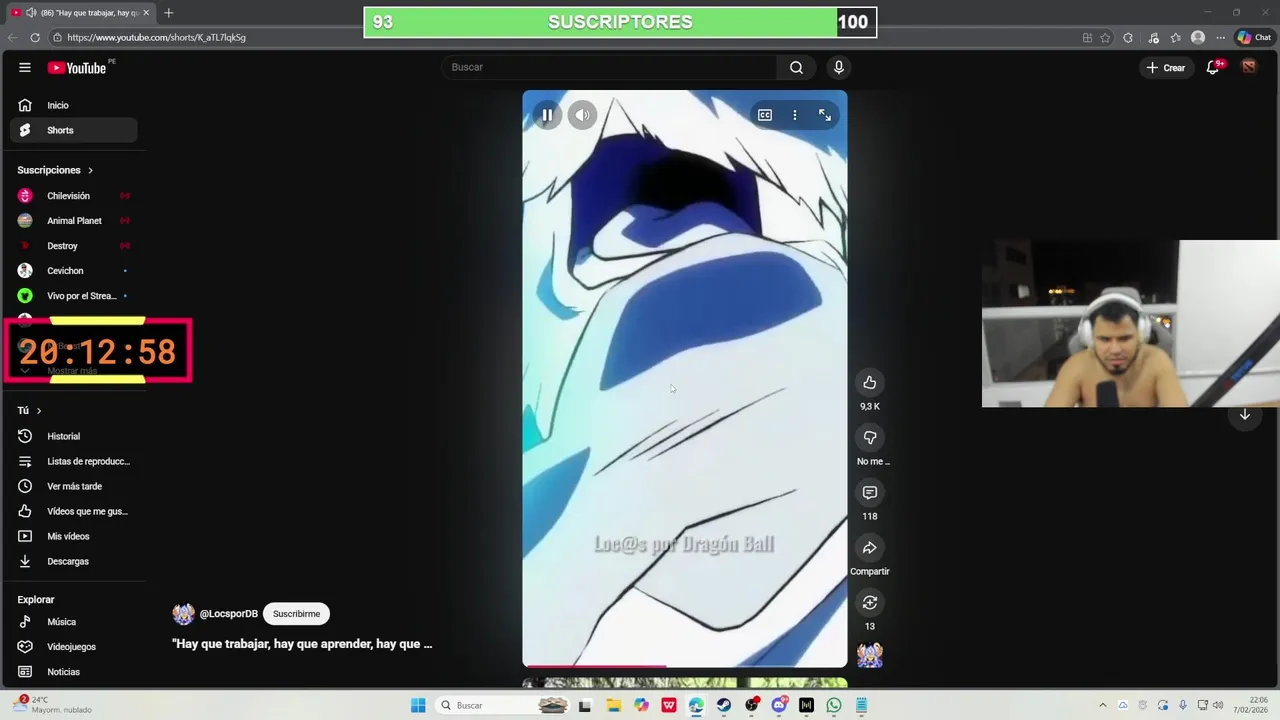Add this page to favorites star
The height and width of the screenshot is (720, 1280).
click(x=1105, y=37)
